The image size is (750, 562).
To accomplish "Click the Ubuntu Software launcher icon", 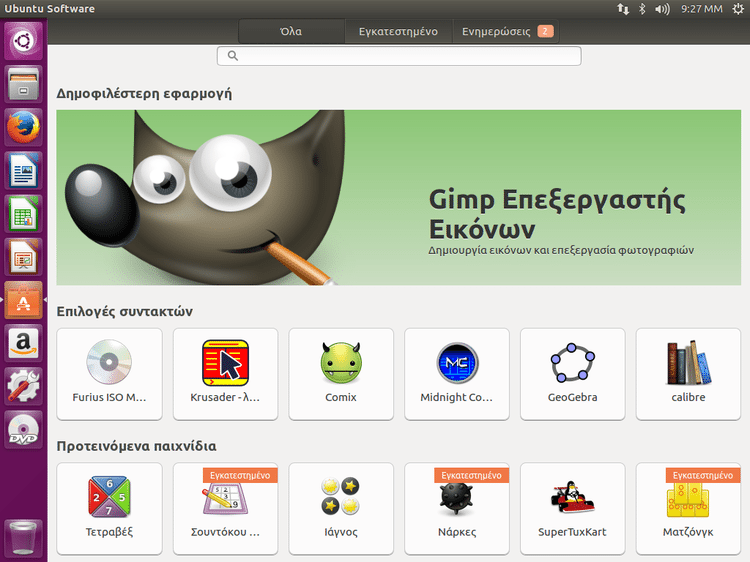I will [23, 299].
